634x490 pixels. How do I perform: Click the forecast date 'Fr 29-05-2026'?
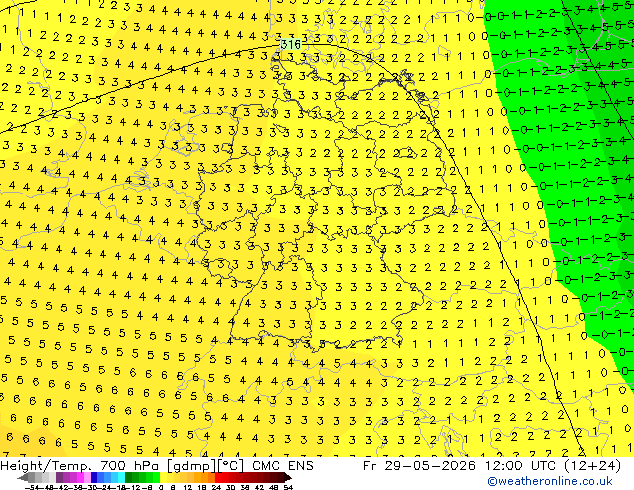pyautogui.click(x=419, y=466)
